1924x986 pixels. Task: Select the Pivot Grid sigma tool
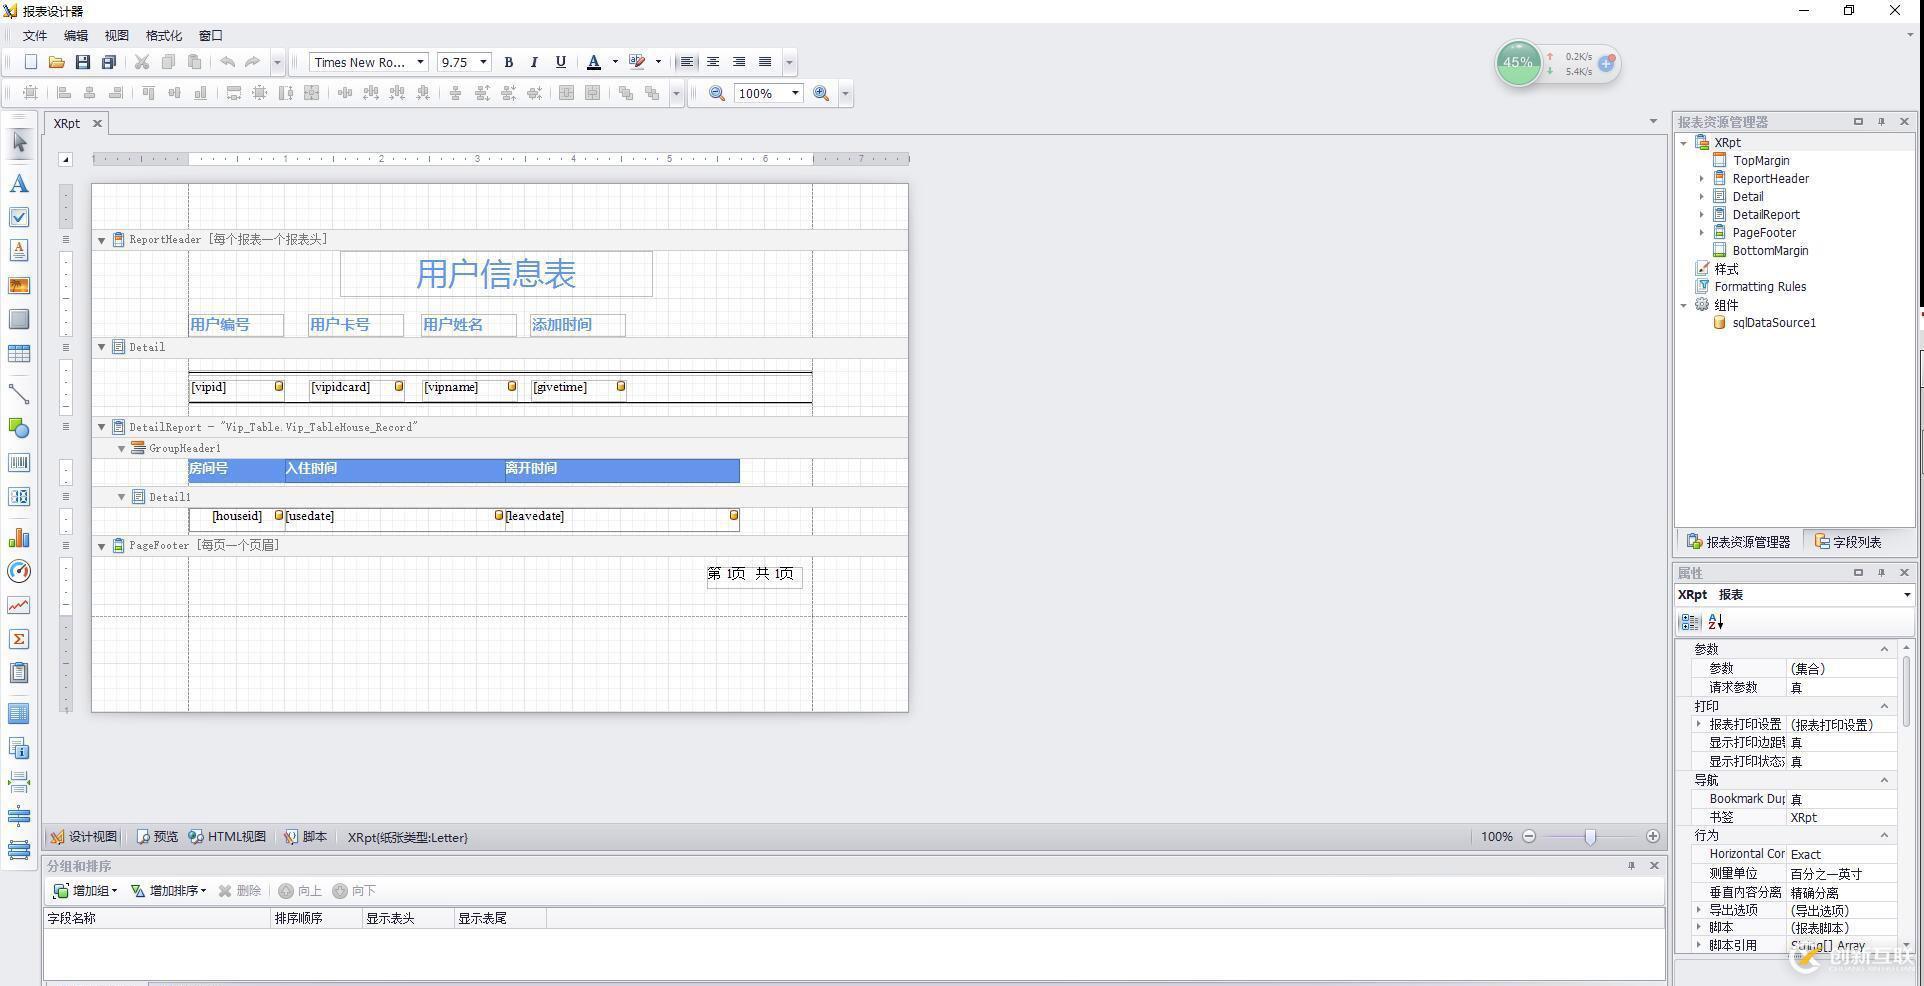click(19, 639)
